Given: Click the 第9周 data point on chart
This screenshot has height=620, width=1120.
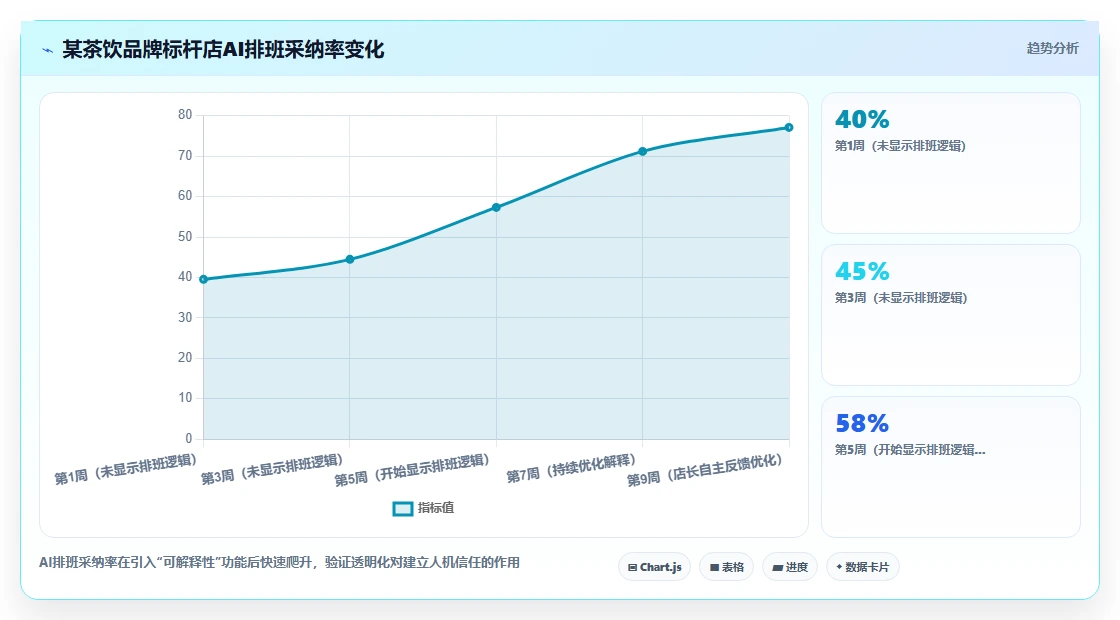Looking at the screenshot, I should [x=789, y=127].
